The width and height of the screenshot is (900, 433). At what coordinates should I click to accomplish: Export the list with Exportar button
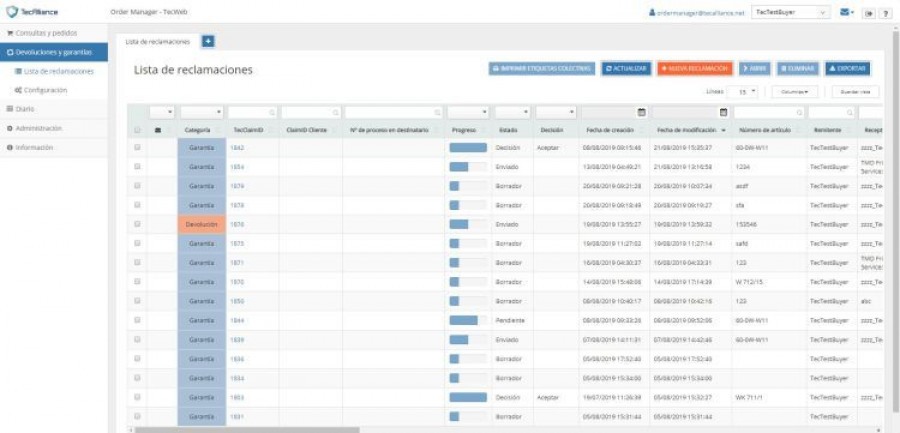coord(848,68)
